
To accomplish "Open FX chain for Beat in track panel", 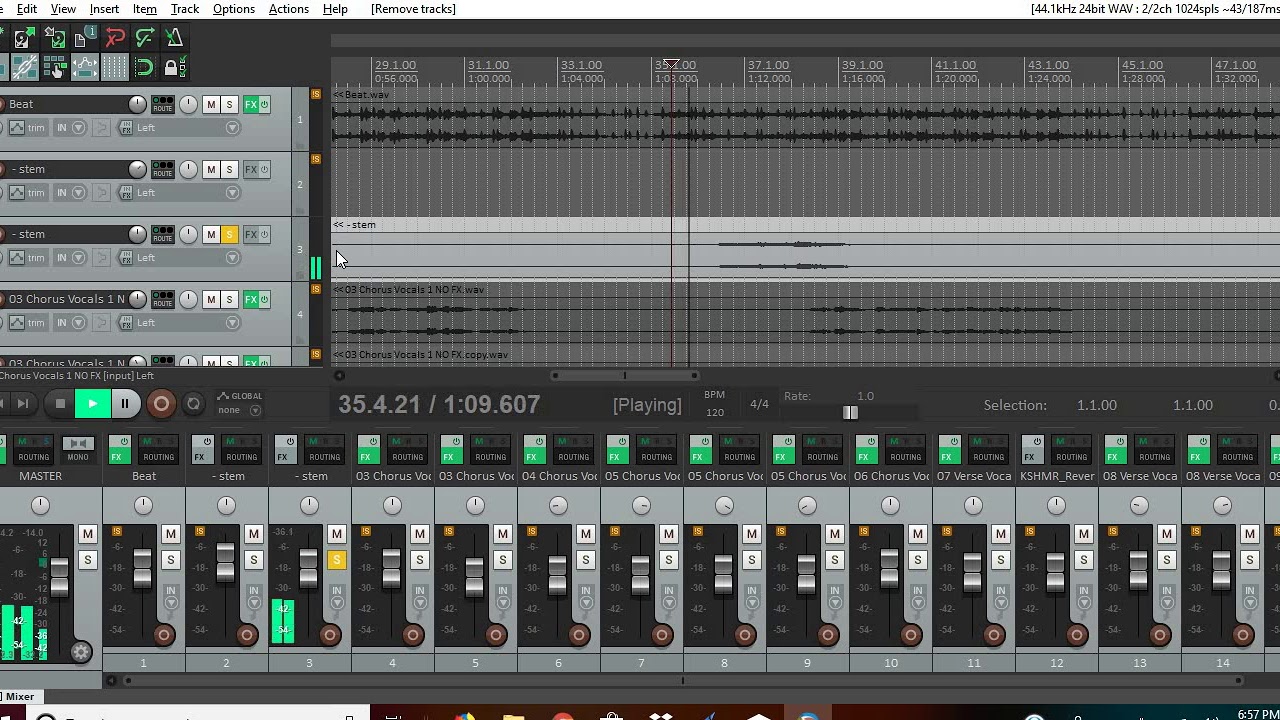I will click(x=251, y=104).
